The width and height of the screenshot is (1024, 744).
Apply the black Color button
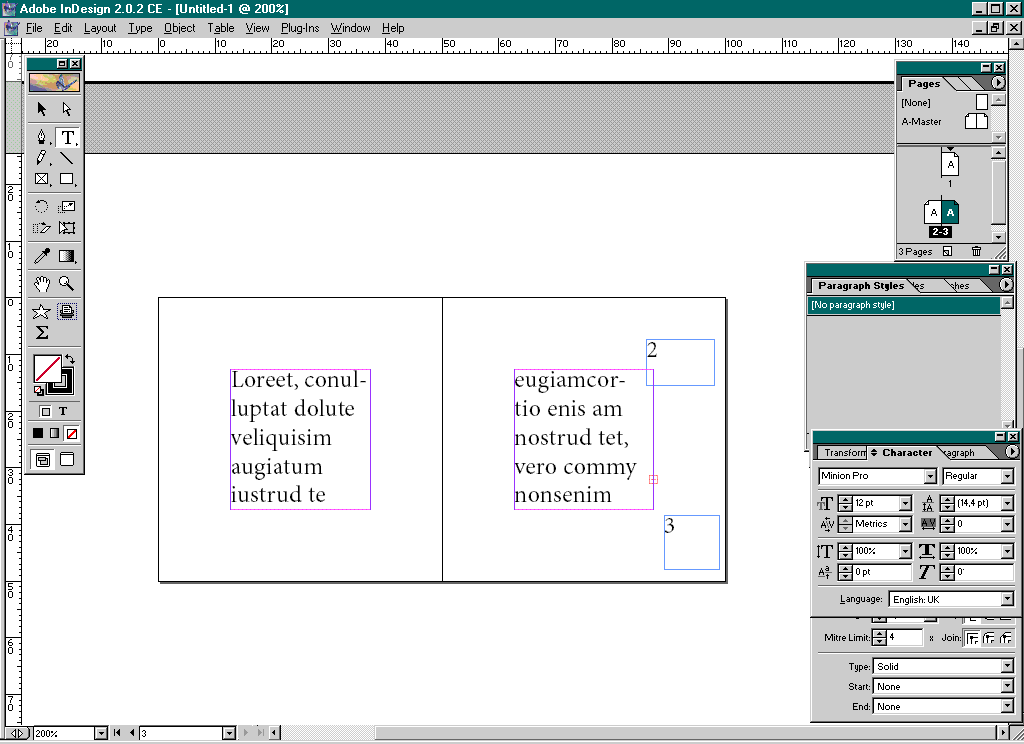click(x=38, y=433)
